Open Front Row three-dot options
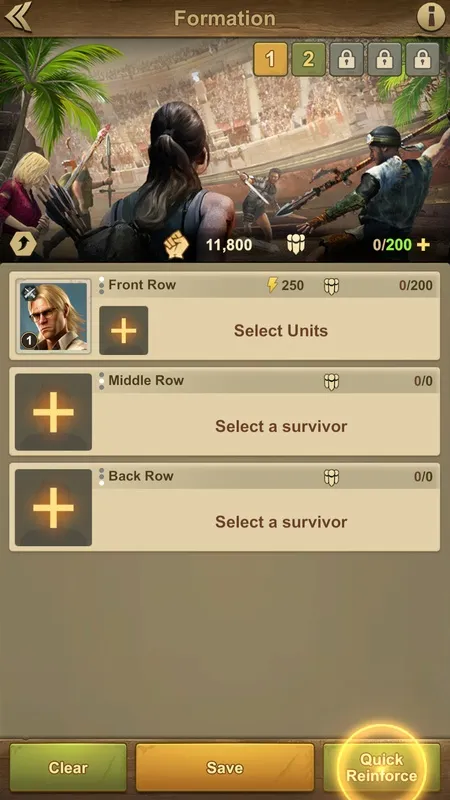 pos(102,285)
